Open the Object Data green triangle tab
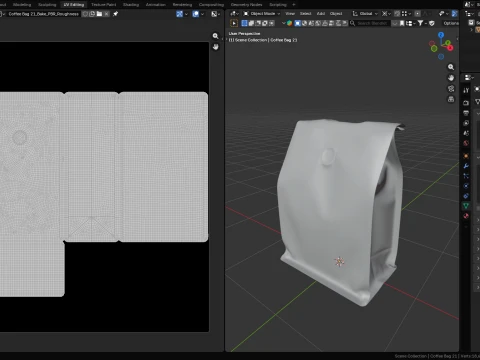480x360 pixels. (466, 206)
